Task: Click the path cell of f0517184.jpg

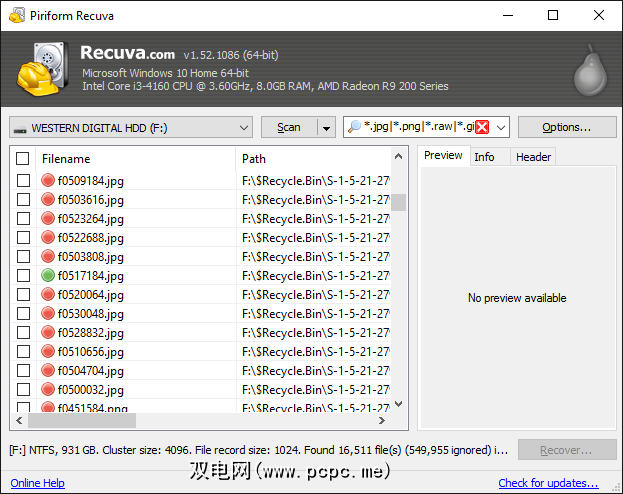Action: (314, 275)
